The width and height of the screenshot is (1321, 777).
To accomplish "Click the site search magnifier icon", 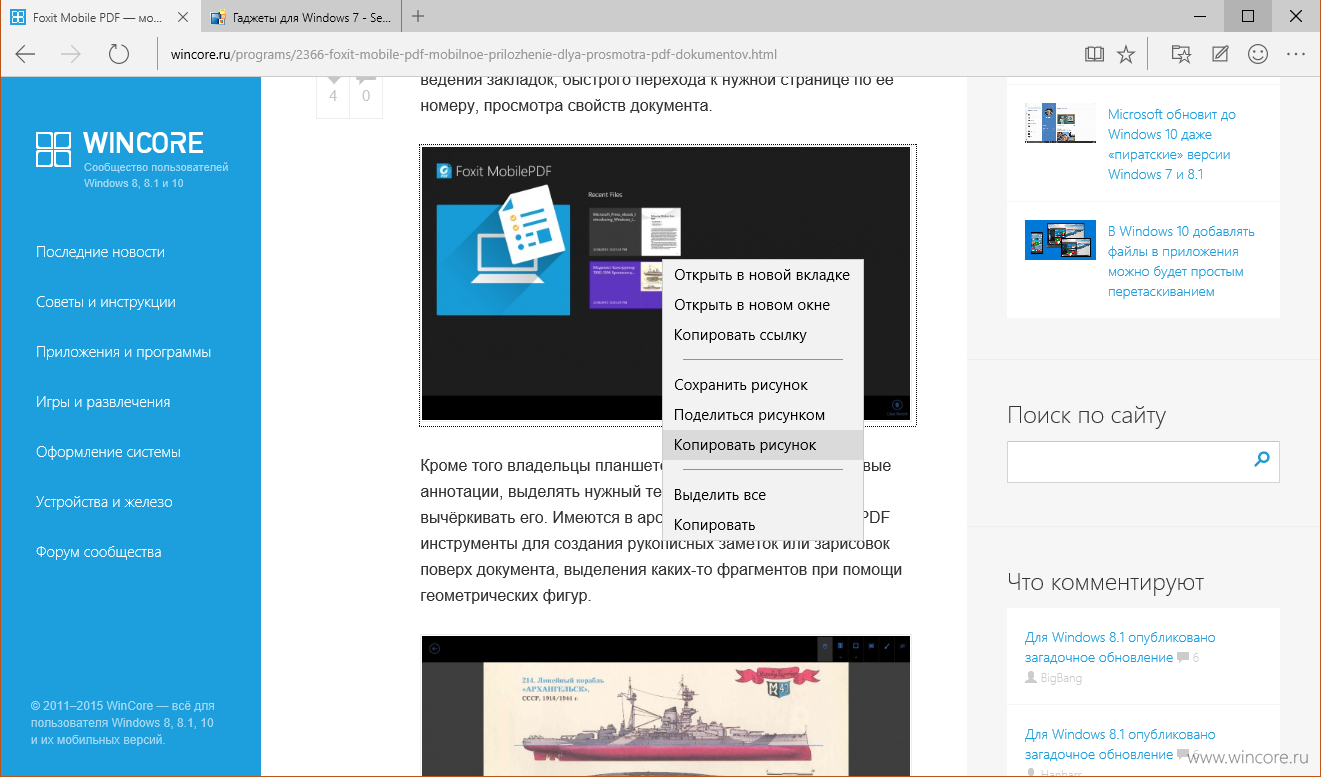I will [x=1262, y=459].
